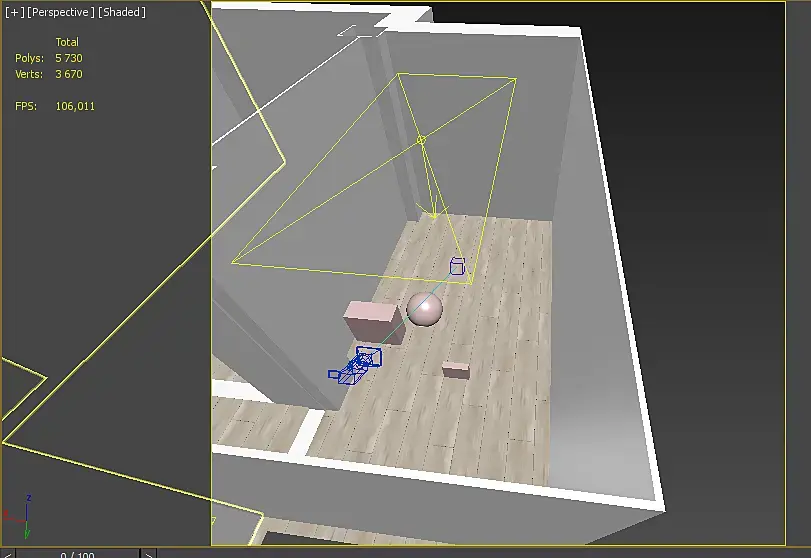Select the blue camera object icon
Viewport: 811px width, 558px height.
(356, 366)
